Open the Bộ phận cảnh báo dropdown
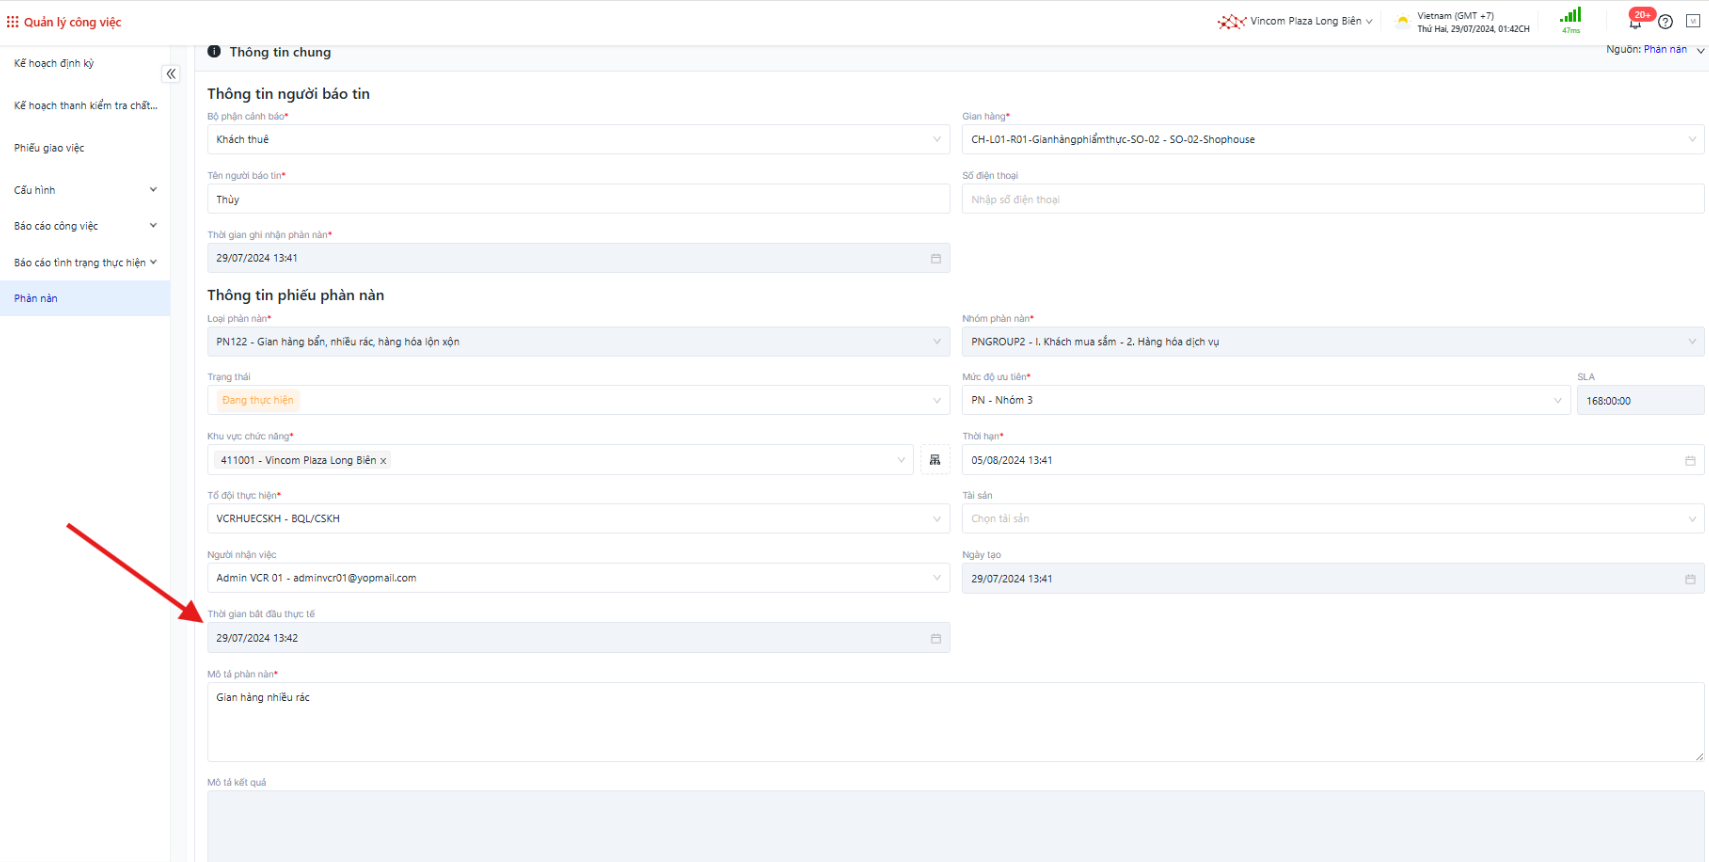 click(x=578, y=140)
